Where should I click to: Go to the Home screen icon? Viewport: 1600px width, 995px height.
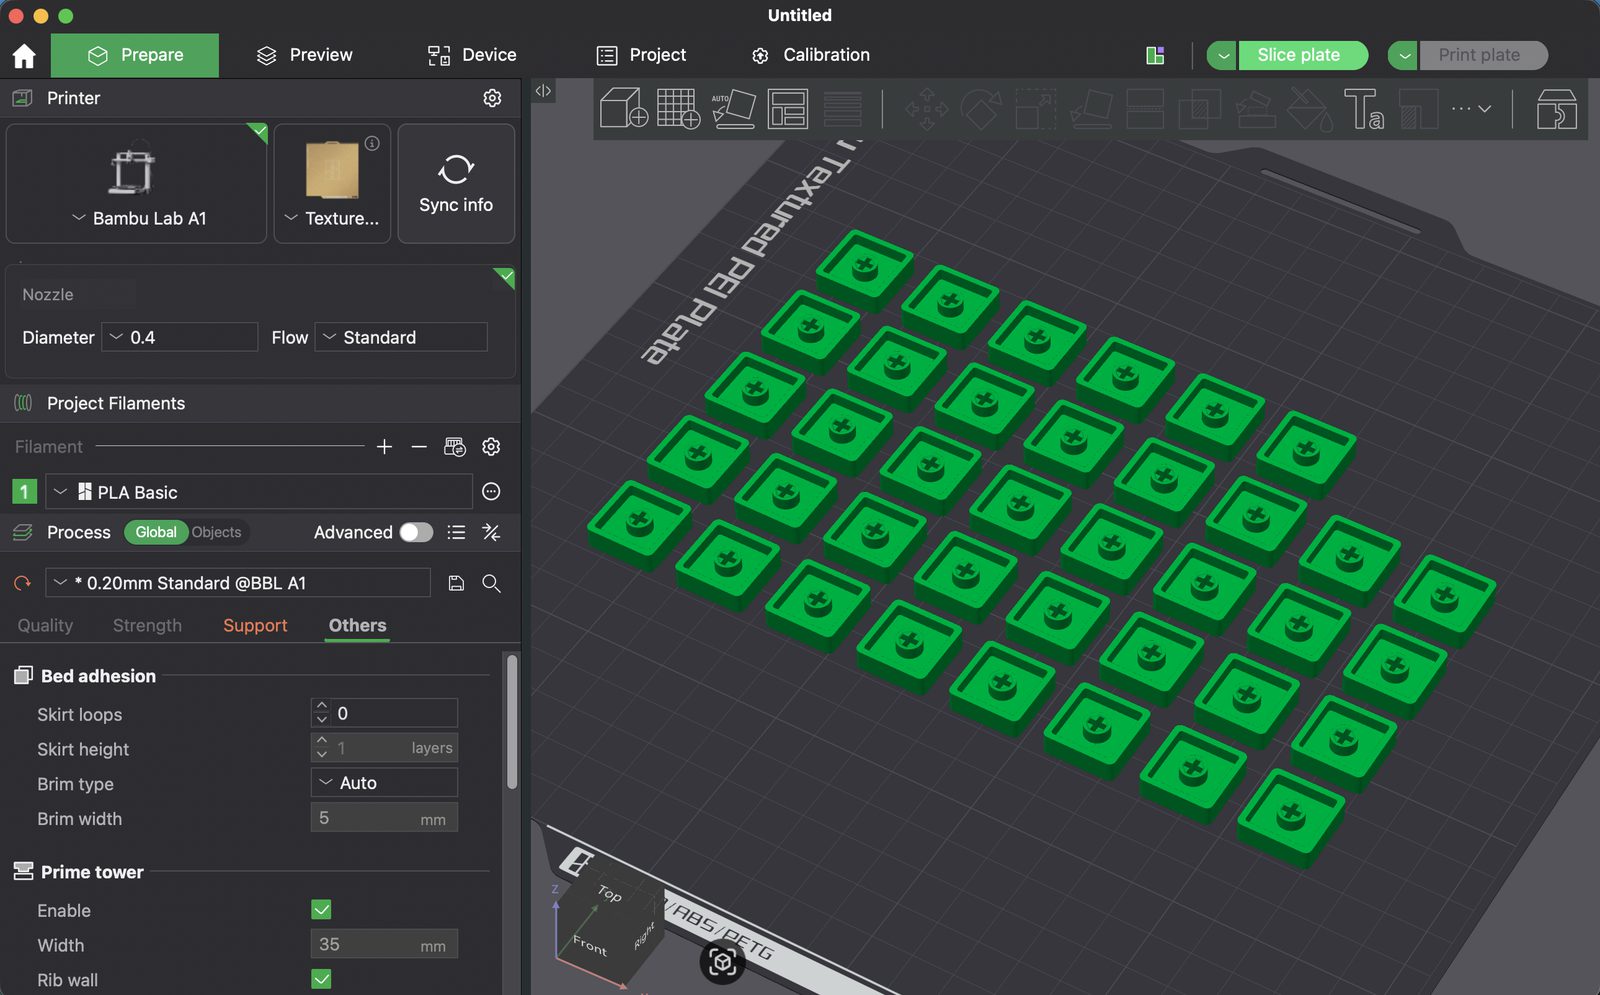coord(24,56)
